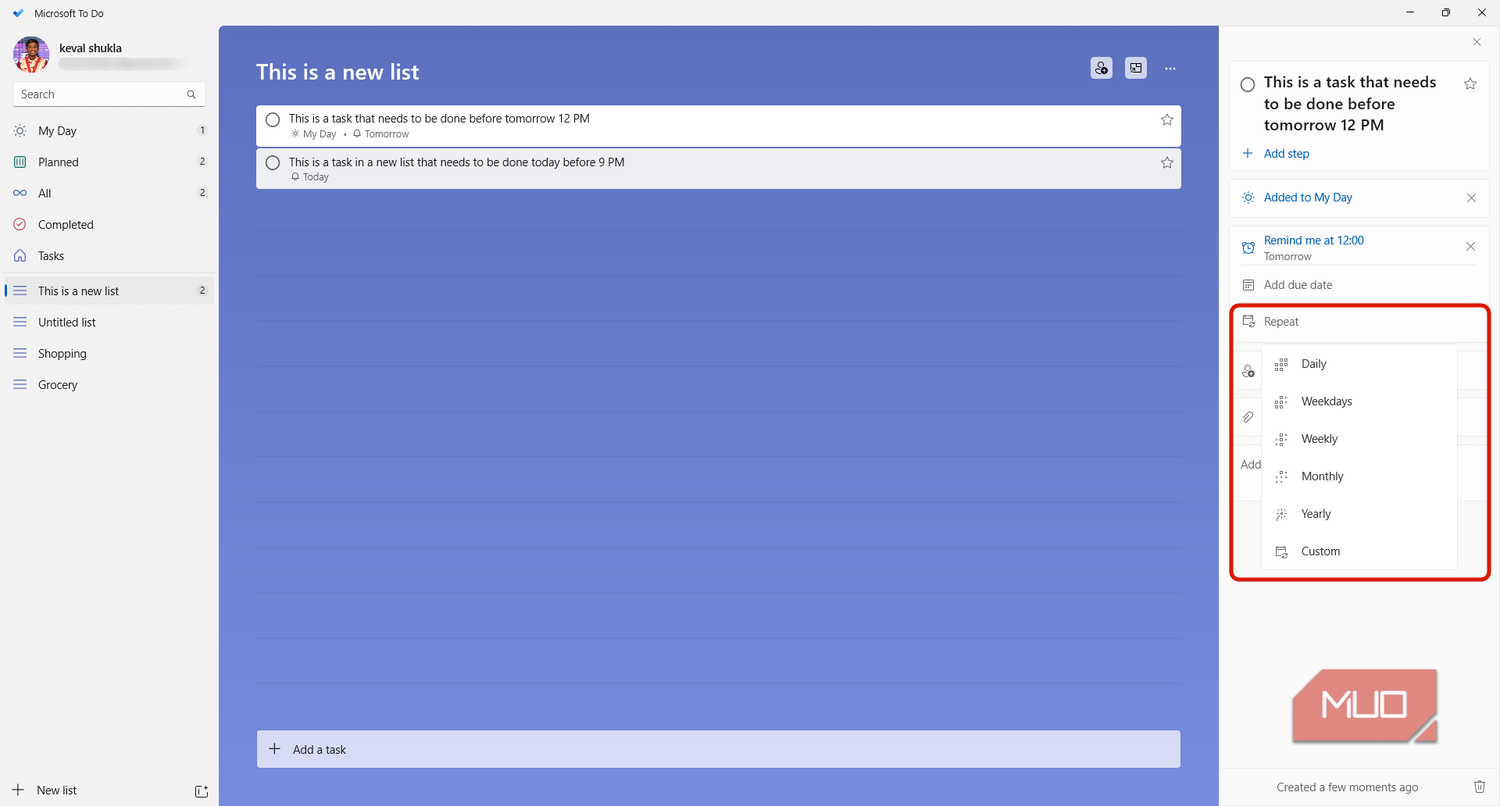Open the All tasks view
This screenshot has width=1500, height=806.
coord(108,193)
